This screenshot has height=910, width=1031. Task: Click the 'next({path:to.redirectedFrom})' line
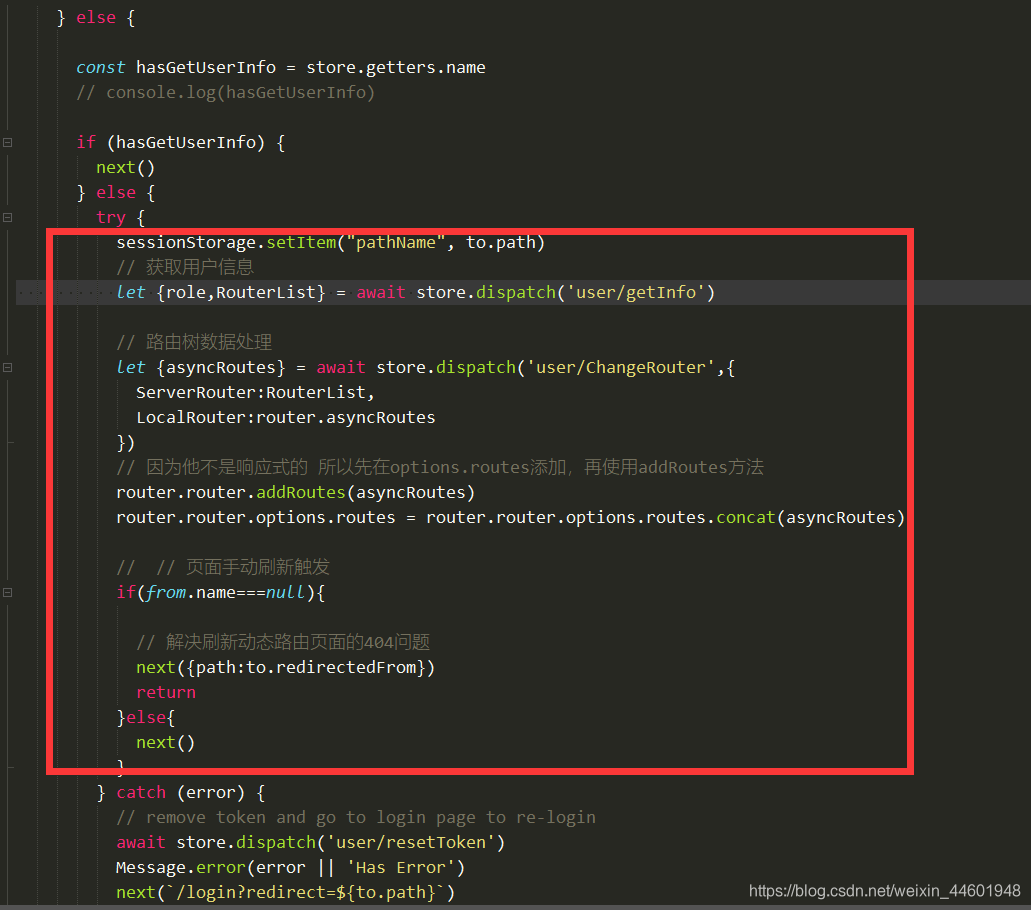click(x=285, y=667)
